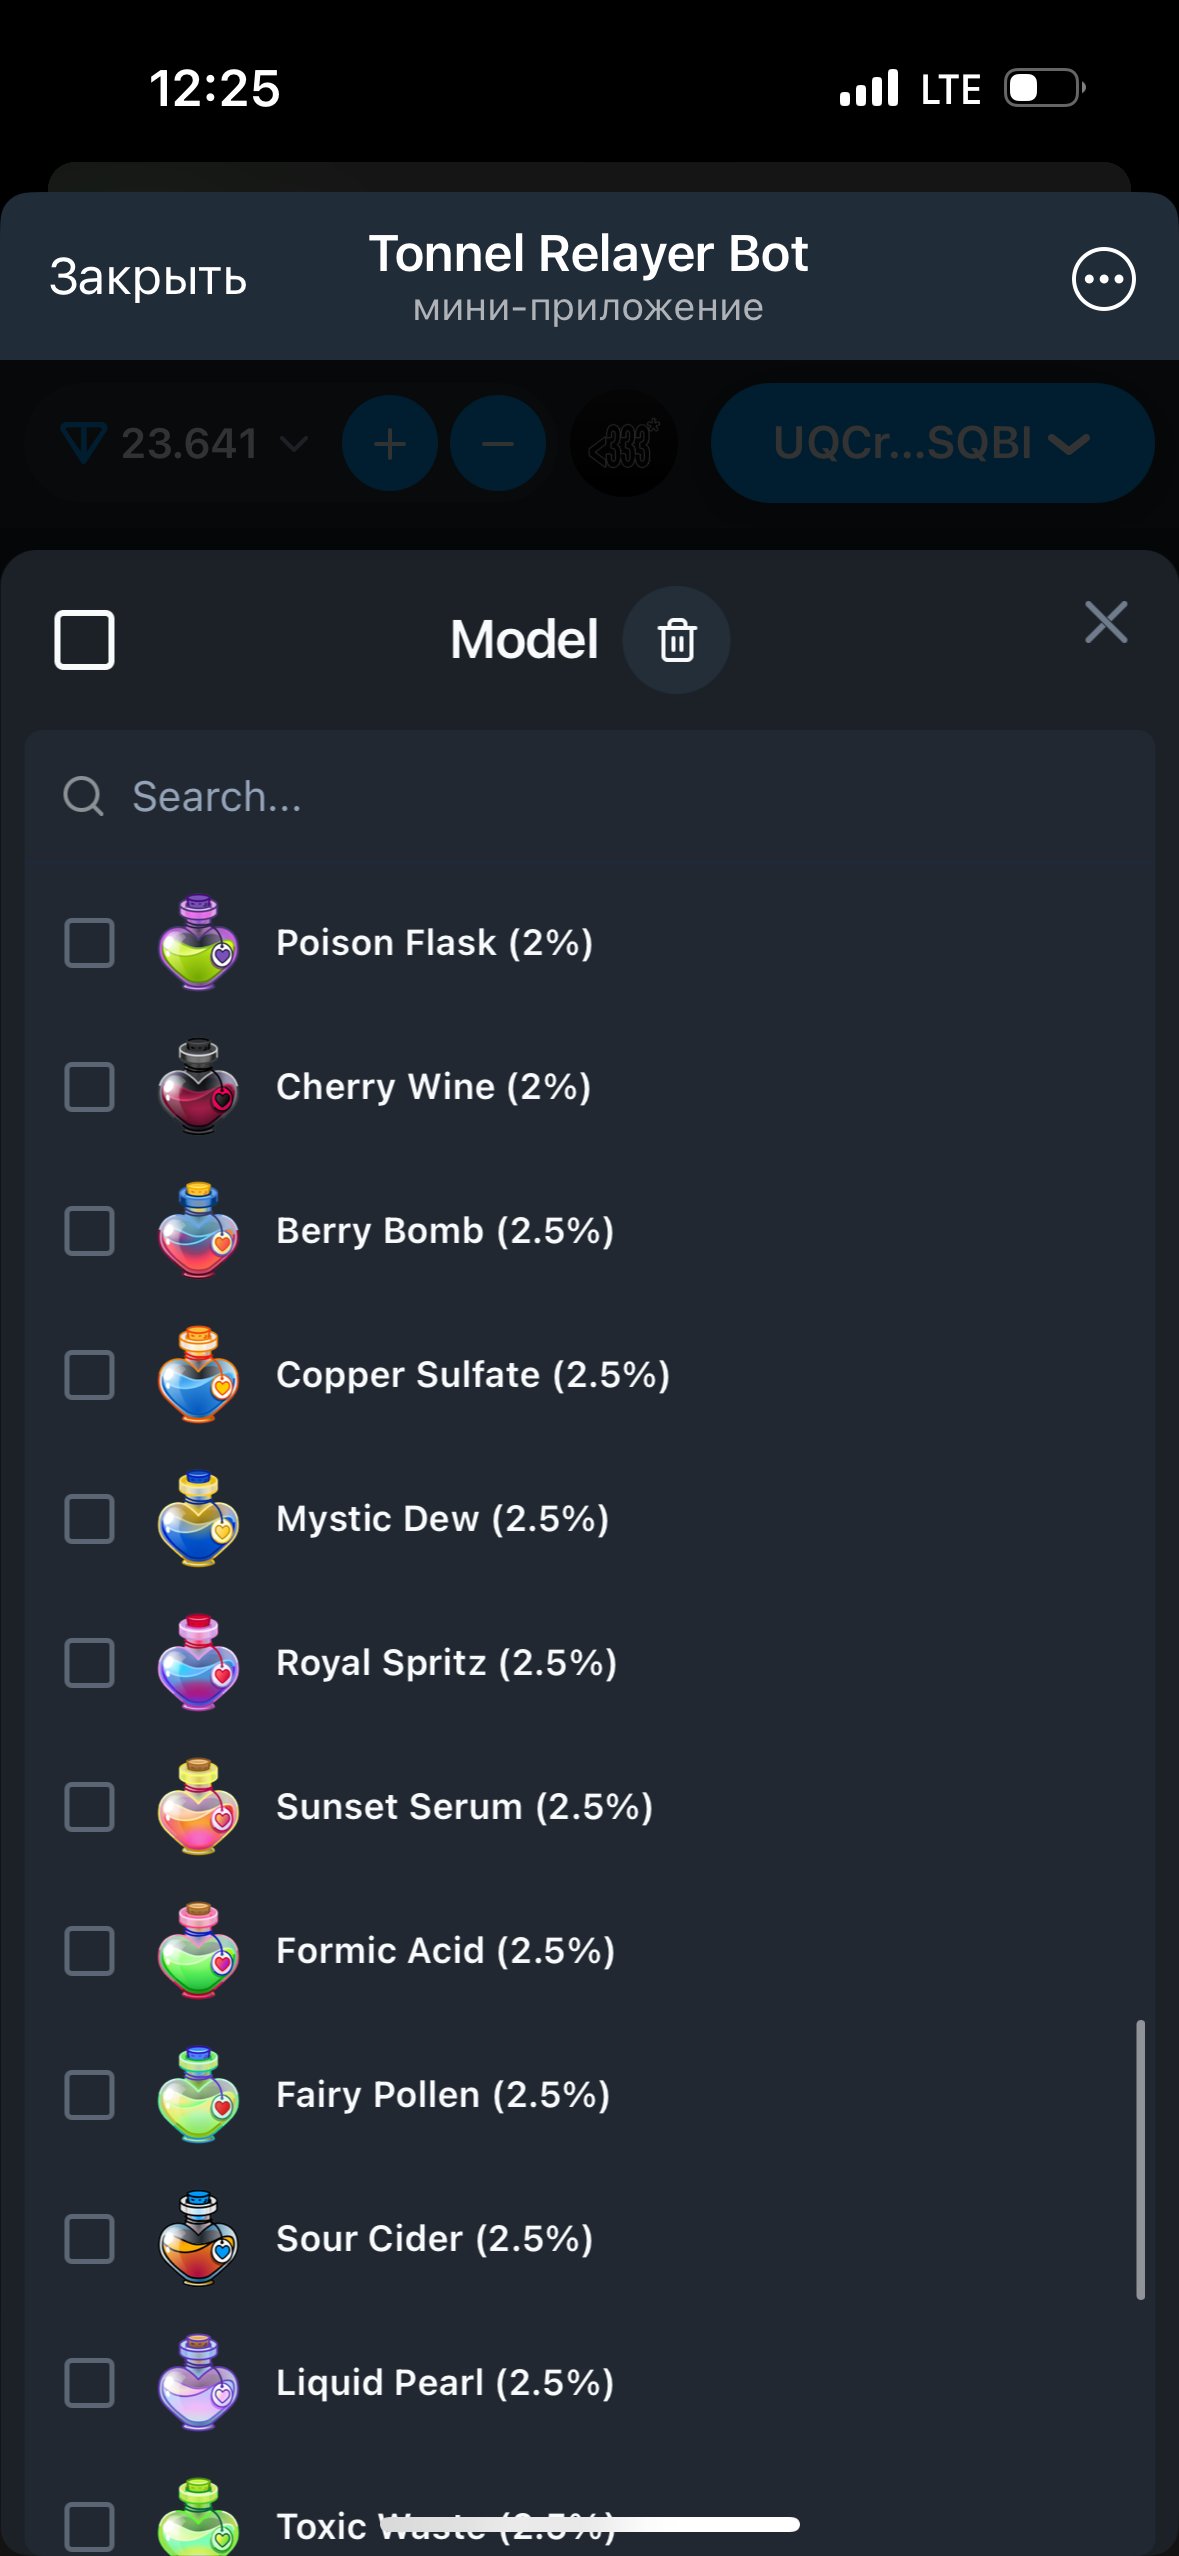This screenshot has width=1179, height=2556.
Task: Tap the Закрыть button
Action: click(148, 277)
